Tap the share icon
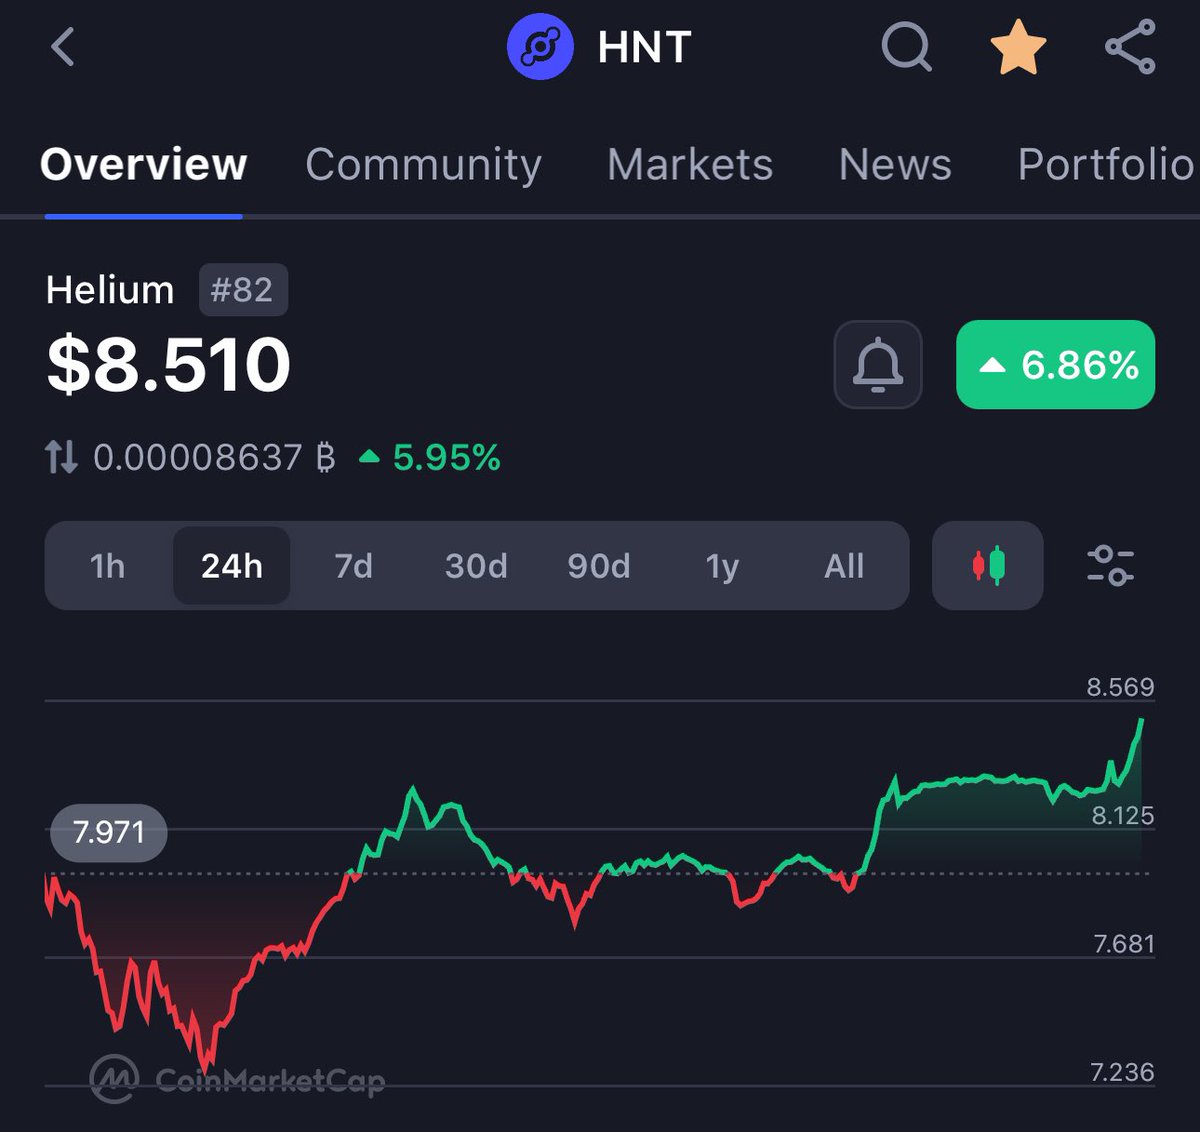 pyautogui.click(x=1130, y=47)
